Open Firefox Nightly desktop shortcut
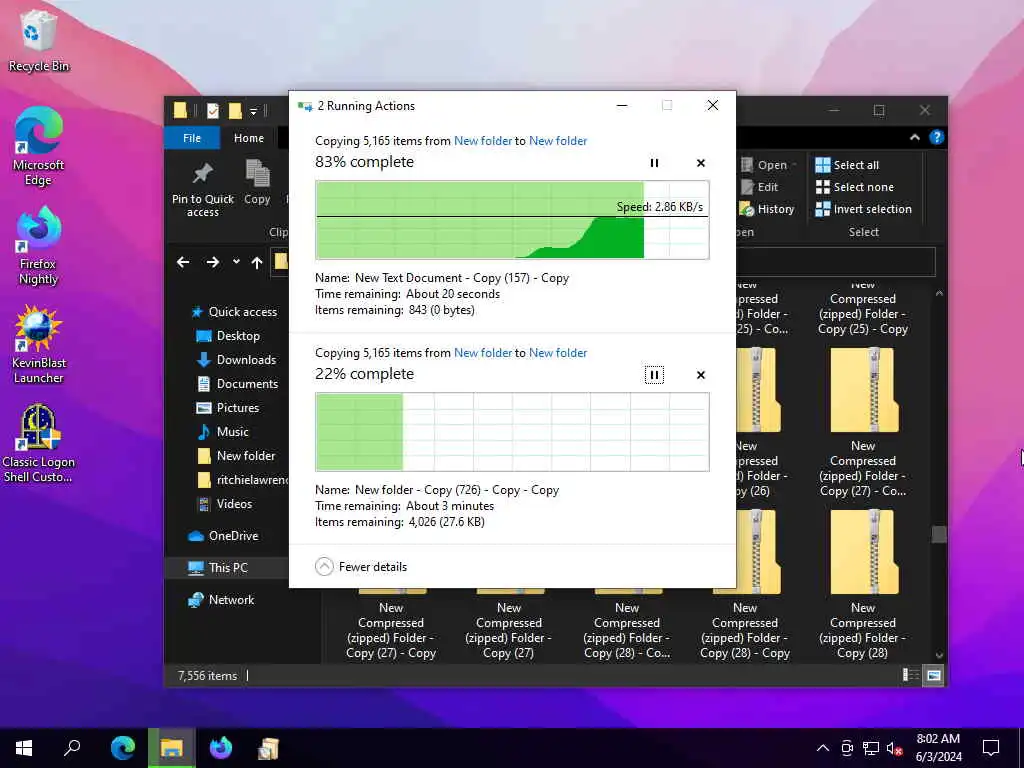 tap(39, 246)
